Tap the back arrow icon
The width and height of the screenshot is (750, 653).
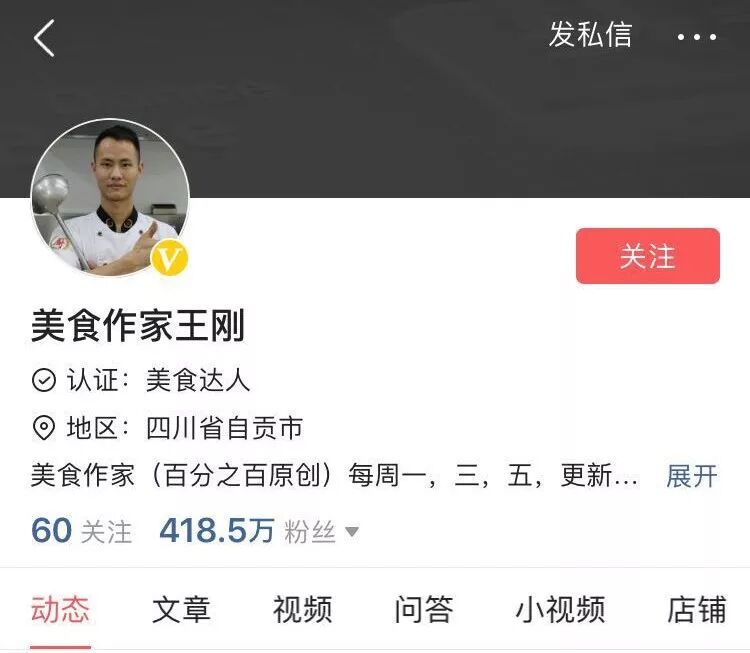(44, 38)
